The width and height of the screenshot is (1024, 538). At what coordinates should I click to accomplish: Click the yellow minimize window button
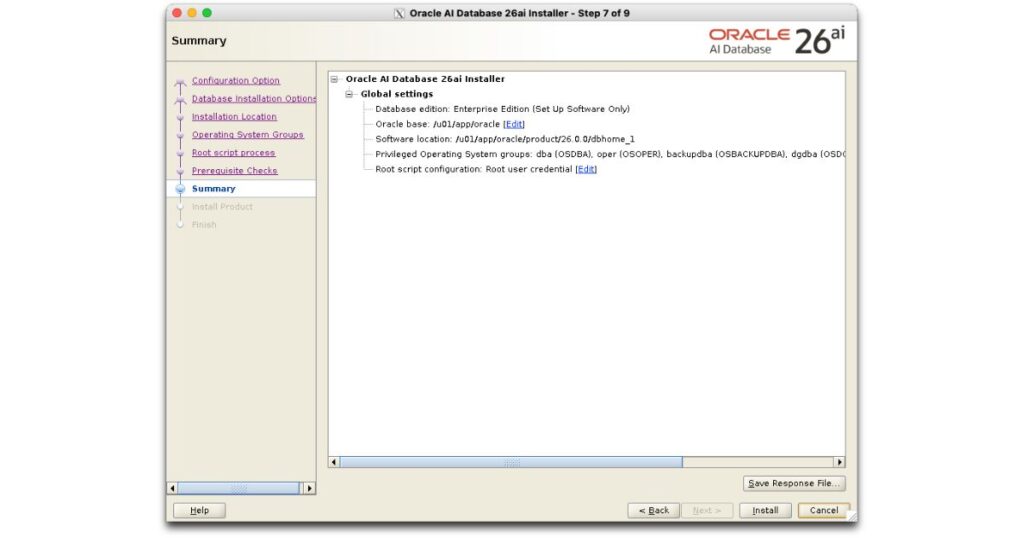(x=192, y=13)
